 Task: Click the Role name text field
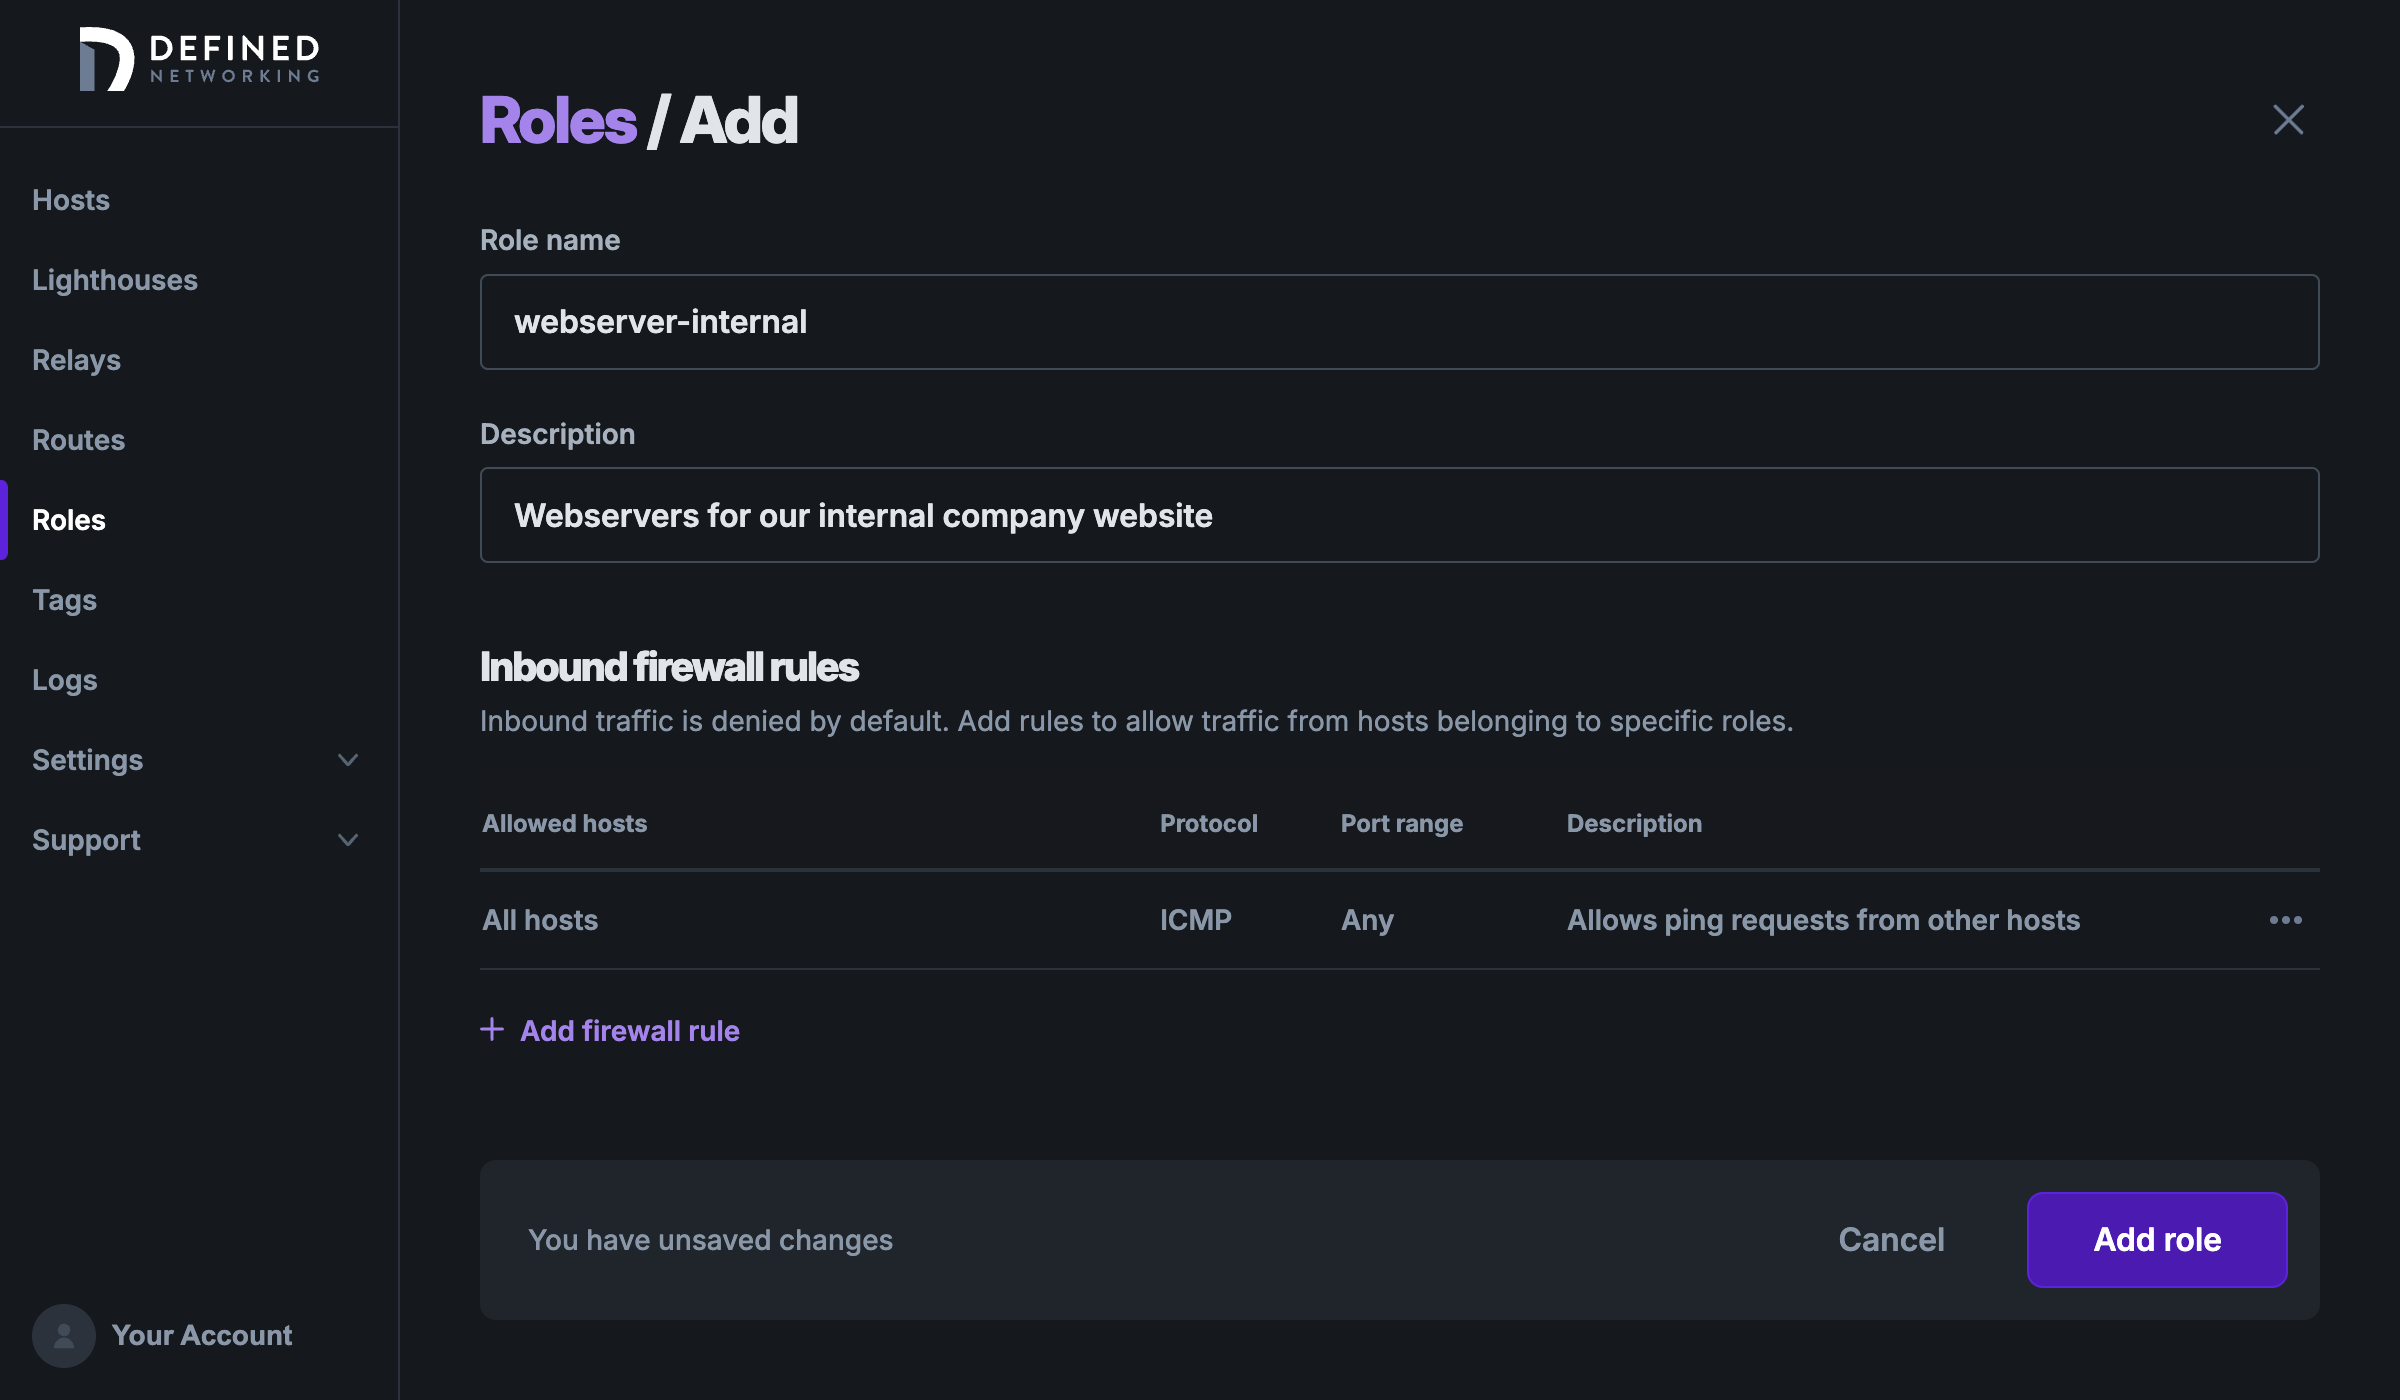[x=1398, y=321]
